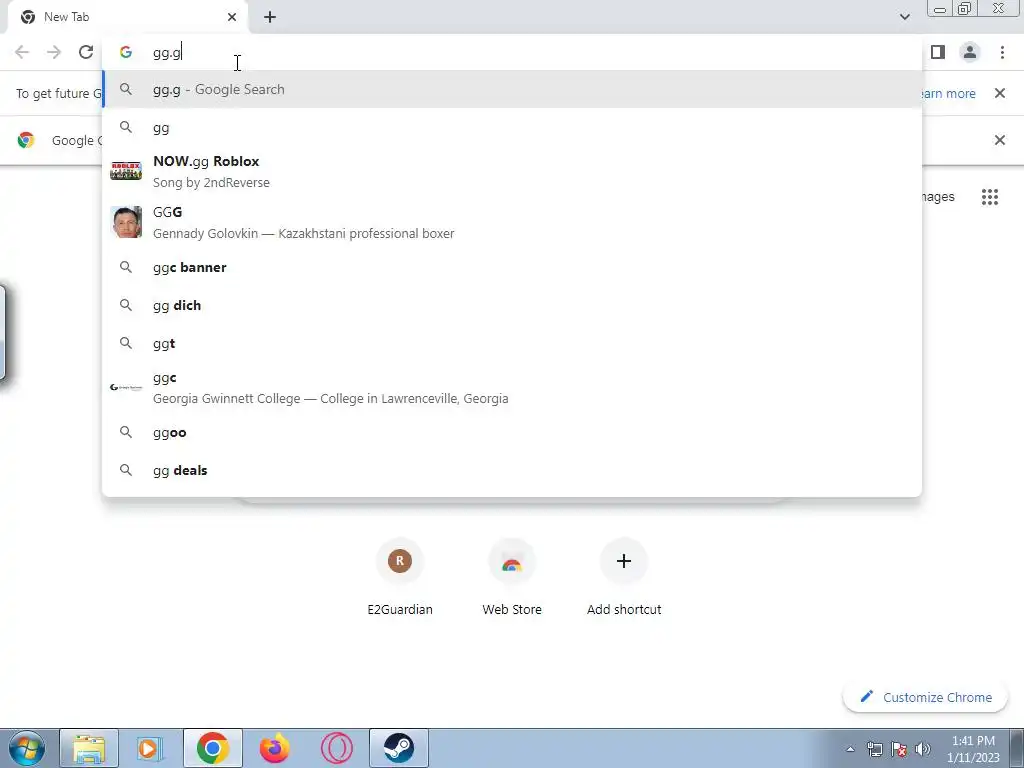Image resolution: width=1024 pixels, height=768 pixels.
Task: Open the Windows Start menu
Action: click(27, 748)
